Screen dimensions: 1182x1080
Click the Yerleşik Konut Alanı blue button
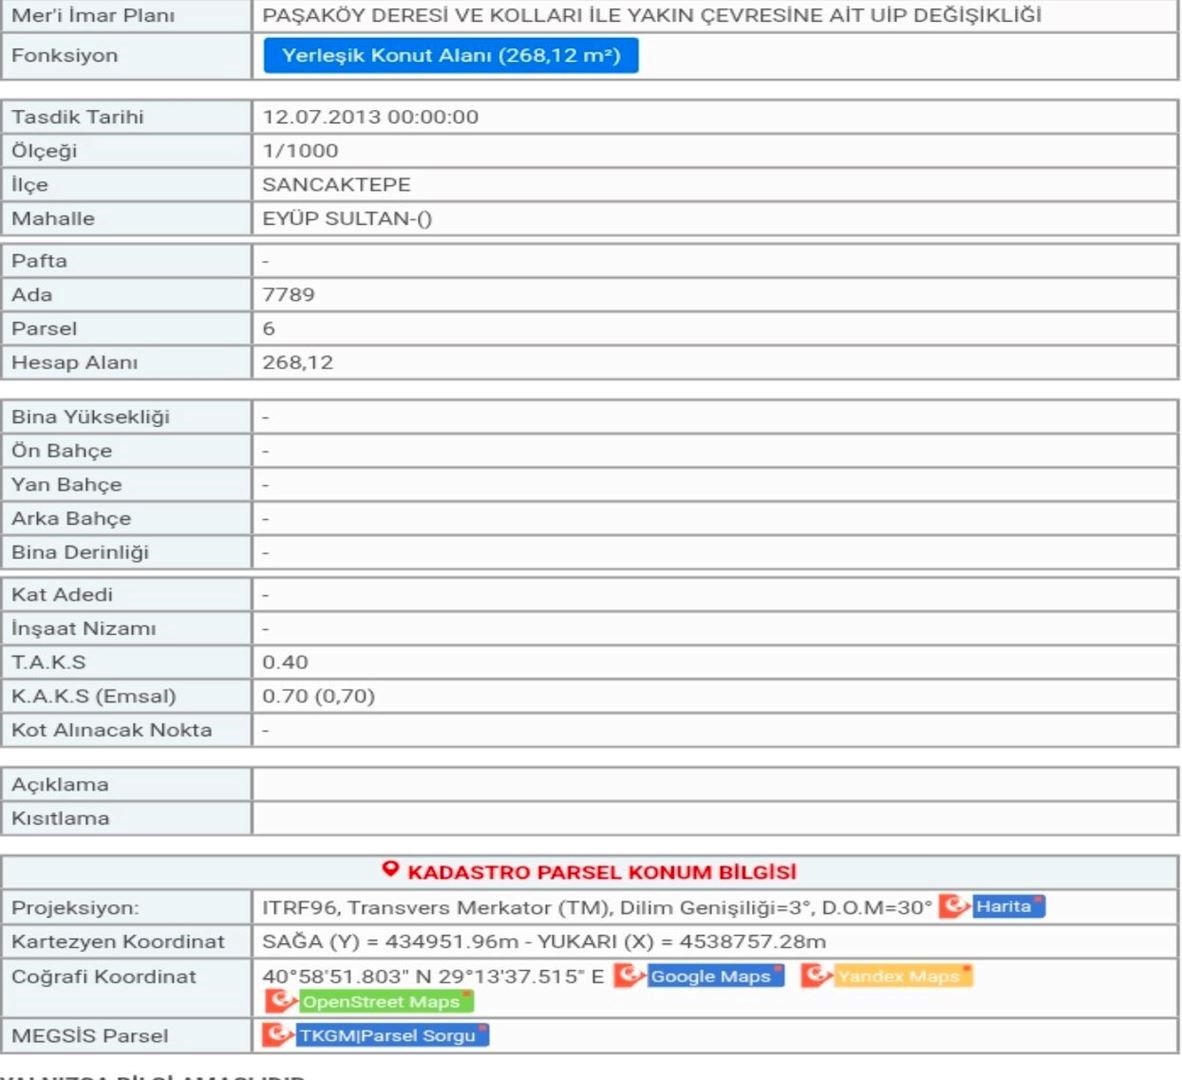(451, 56)
